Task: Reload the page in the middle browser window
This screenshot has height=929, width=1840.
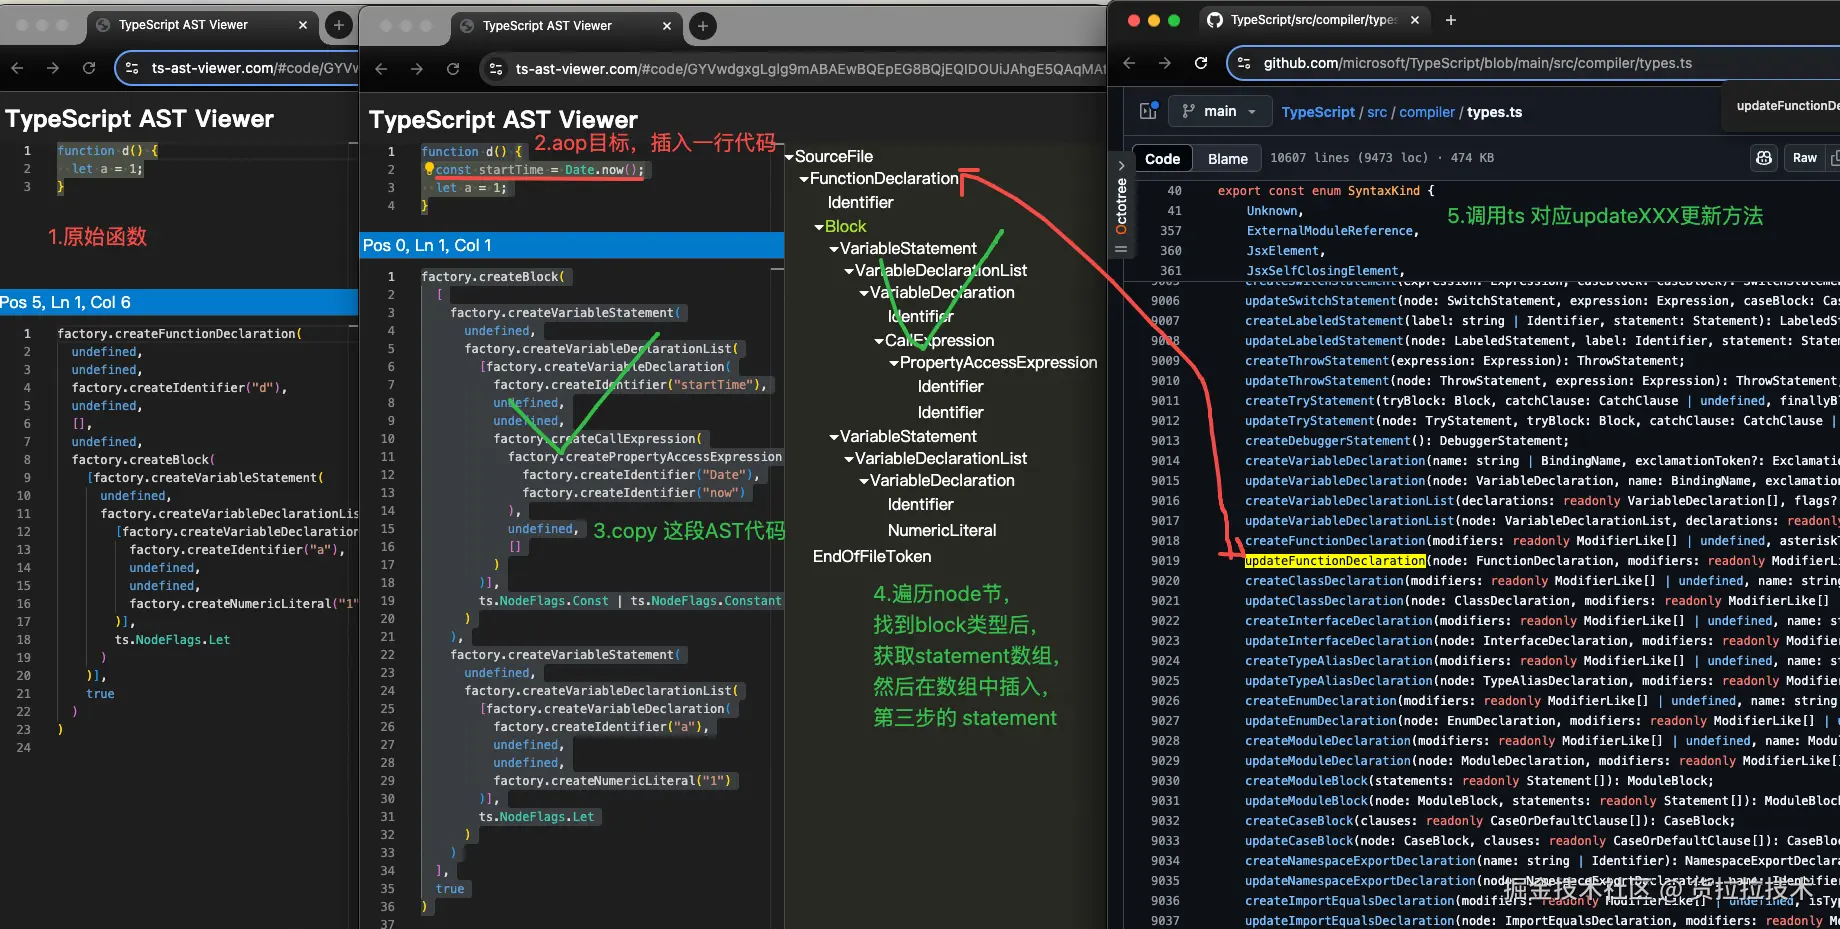Action: point(453,69)
